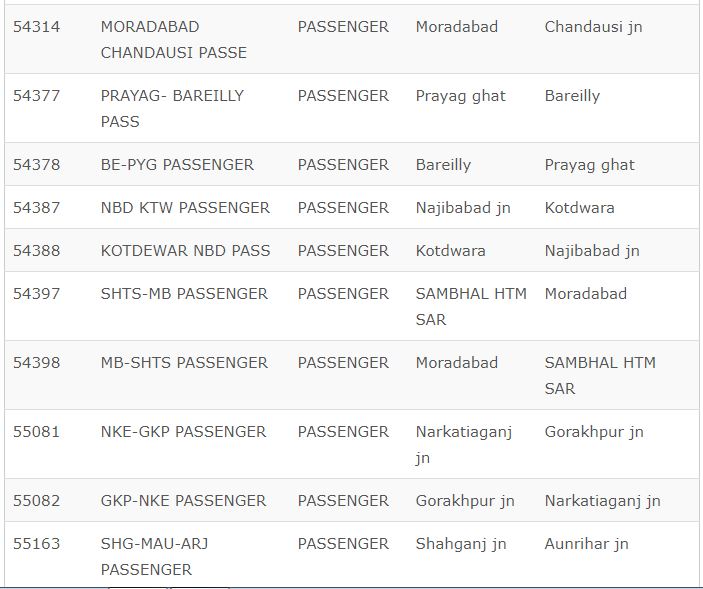Viewport: 703px width, 589px height.
Task: Click train number 54387
Action: tap(36, 208)
